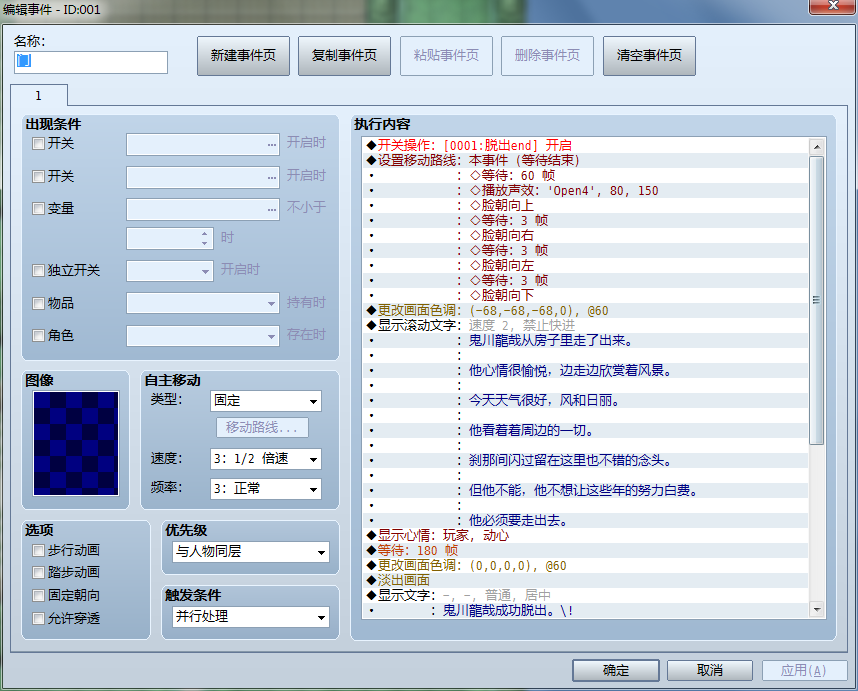The width and height of the screenshot is (858, 691).
Task: Cancel the dialog with 取消
Action: pyautogui.click(x=710, y=670)
